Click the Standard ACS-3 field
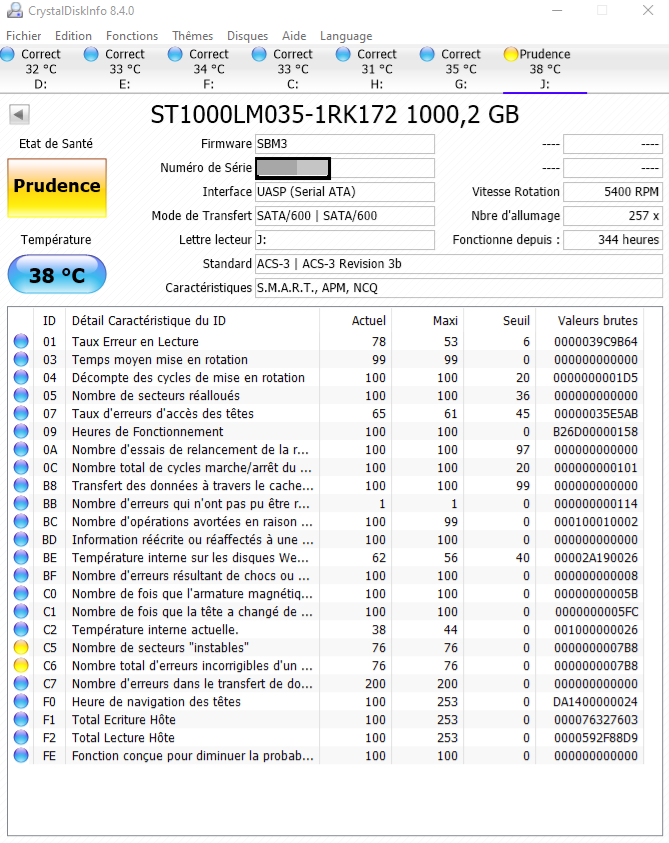The height and width of the screenshot is (843, 669). click(x=459, y=264)
